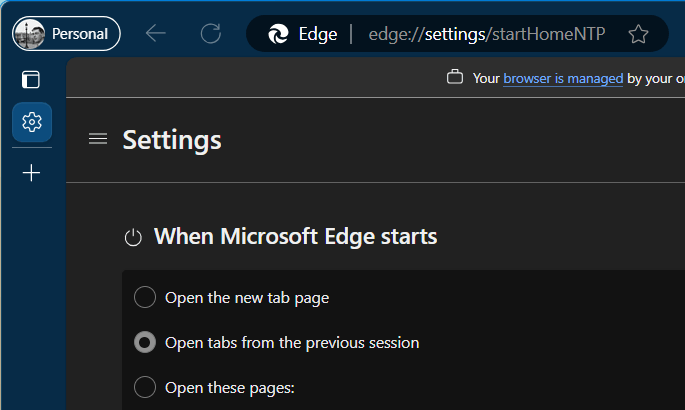Select the 'Open these pages' radio option

(x=145, y=388)
